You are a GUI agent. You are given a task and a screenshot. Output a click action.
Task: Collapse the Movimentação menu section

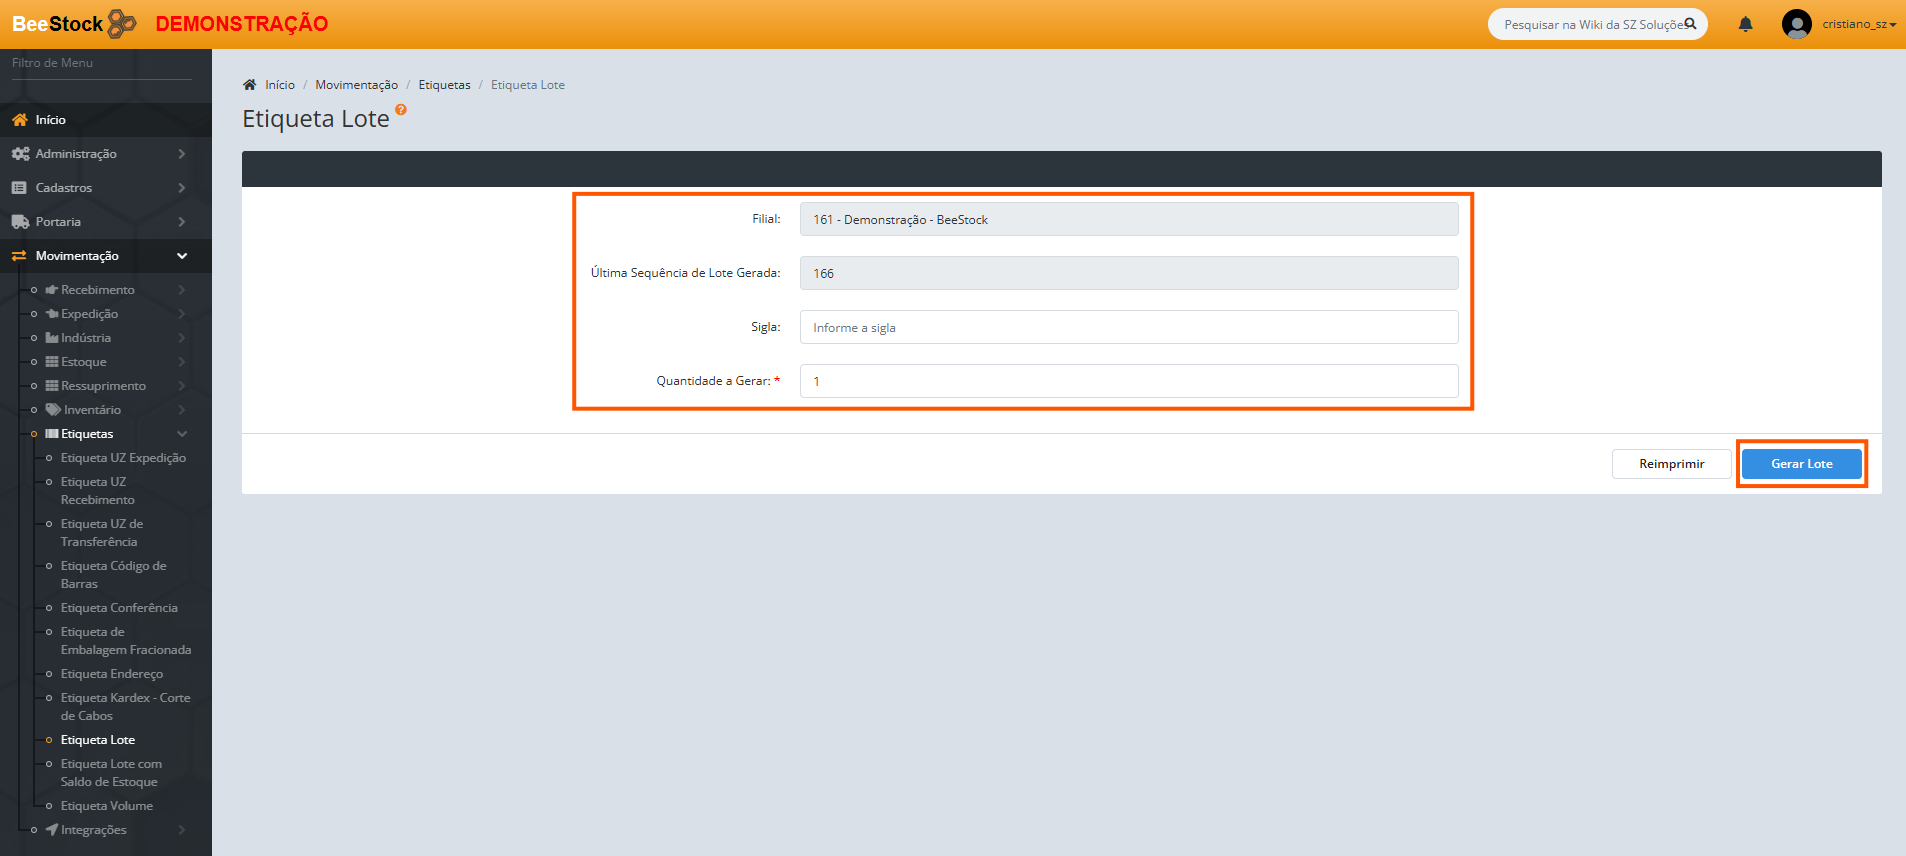182,256
